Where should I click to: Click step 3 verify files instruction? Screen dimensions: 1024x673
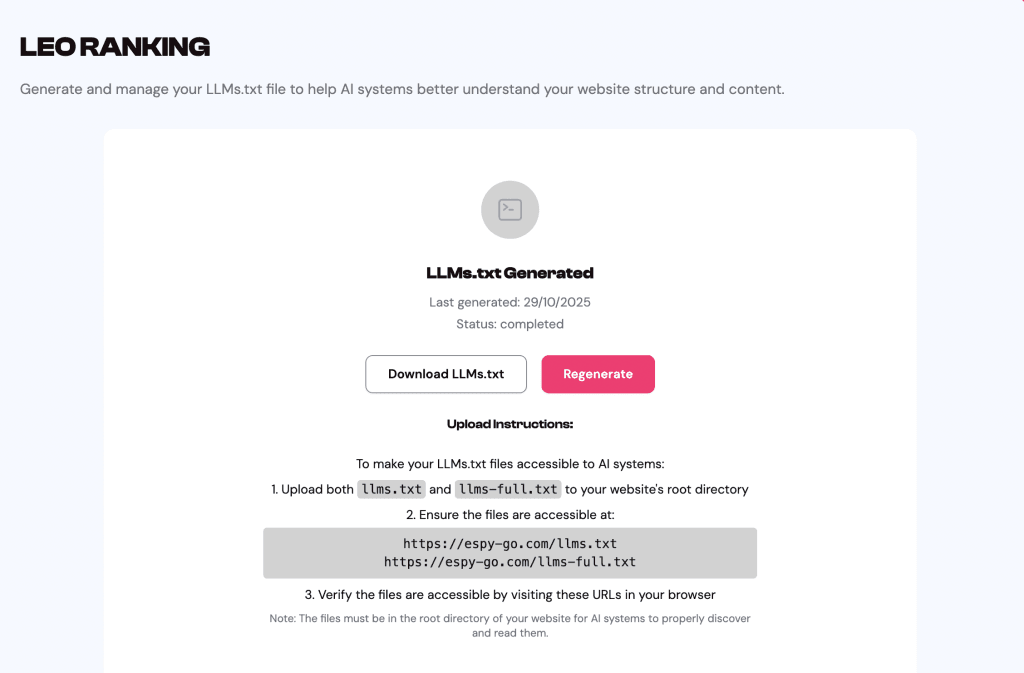tap(510, 595)
